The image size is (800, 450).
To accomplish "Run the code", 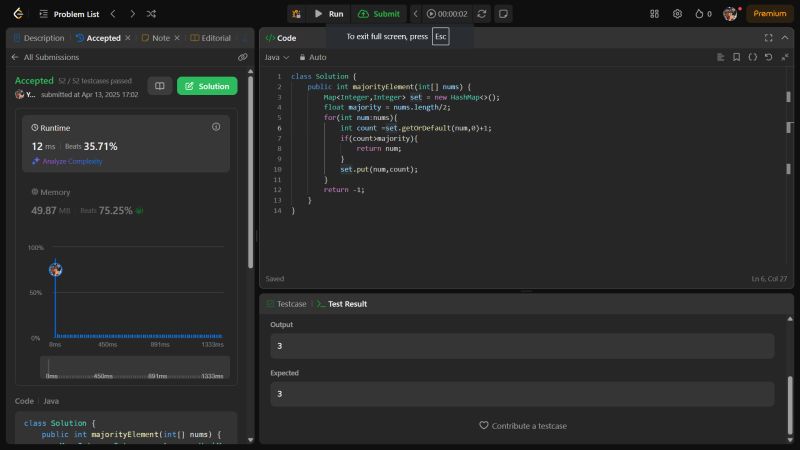I will (329, 14).
